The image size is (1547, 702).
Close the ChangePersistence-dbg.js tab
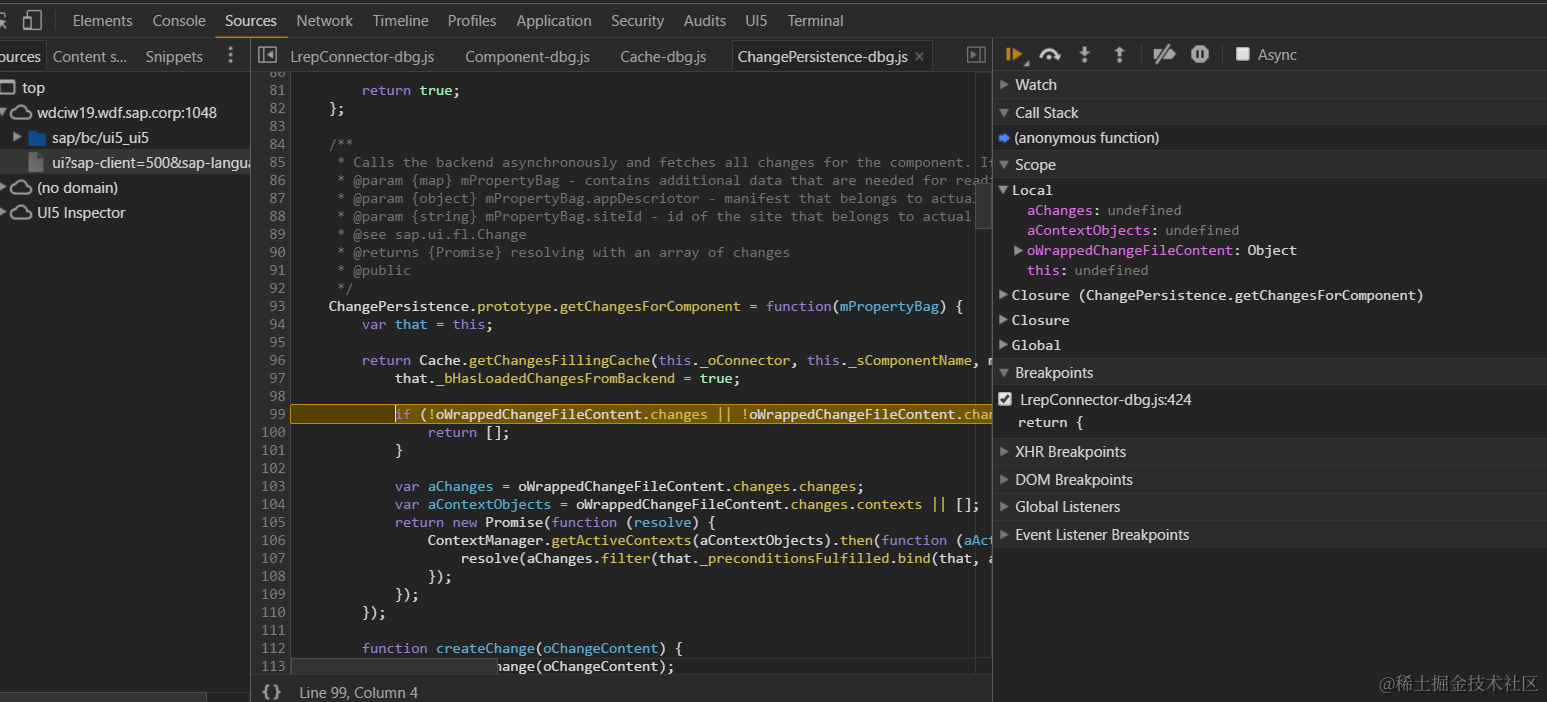pyautogui.click(x=919, y=57)
